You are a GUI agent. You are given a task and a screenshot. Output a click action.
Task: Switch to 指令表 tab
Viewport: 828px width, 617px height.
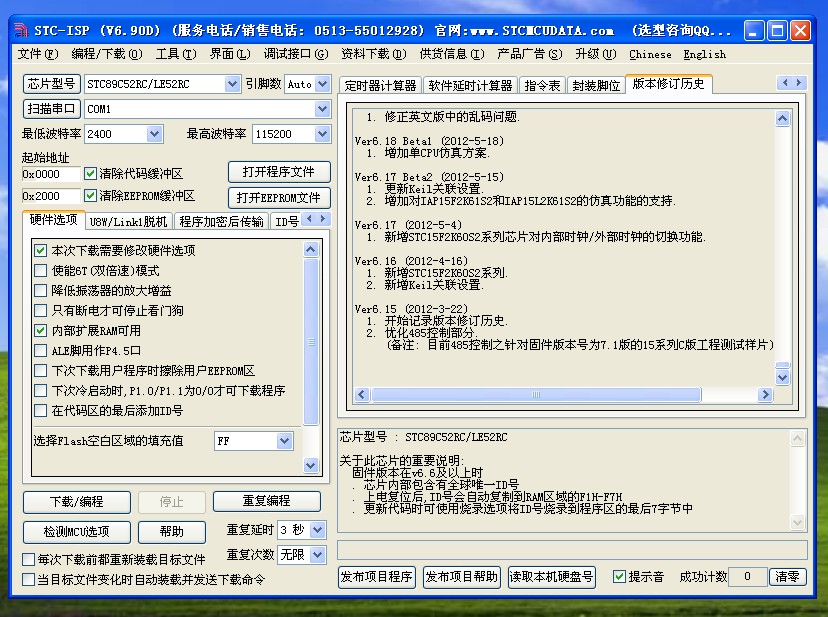pos(542,86)
